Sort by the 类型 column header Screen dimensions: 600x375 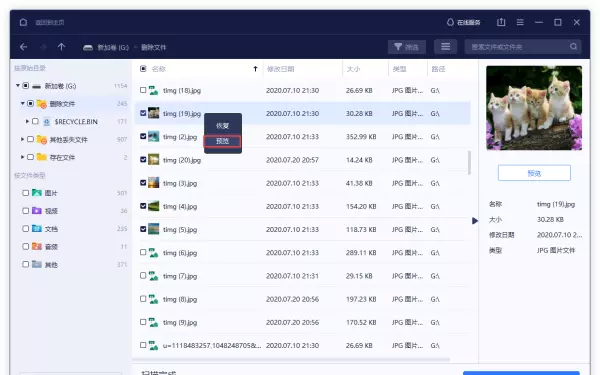pos(399,69)
